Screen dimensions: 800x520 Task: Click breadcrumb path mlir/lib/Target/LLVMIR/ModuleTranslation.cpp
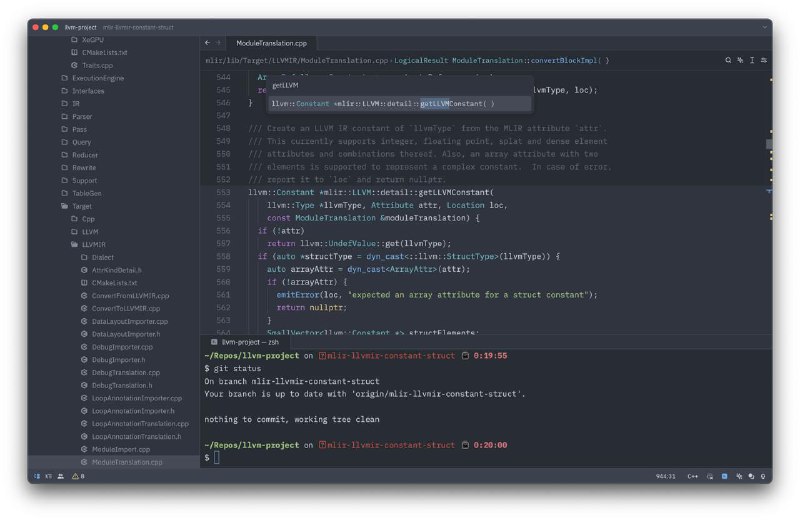[296, 60]
